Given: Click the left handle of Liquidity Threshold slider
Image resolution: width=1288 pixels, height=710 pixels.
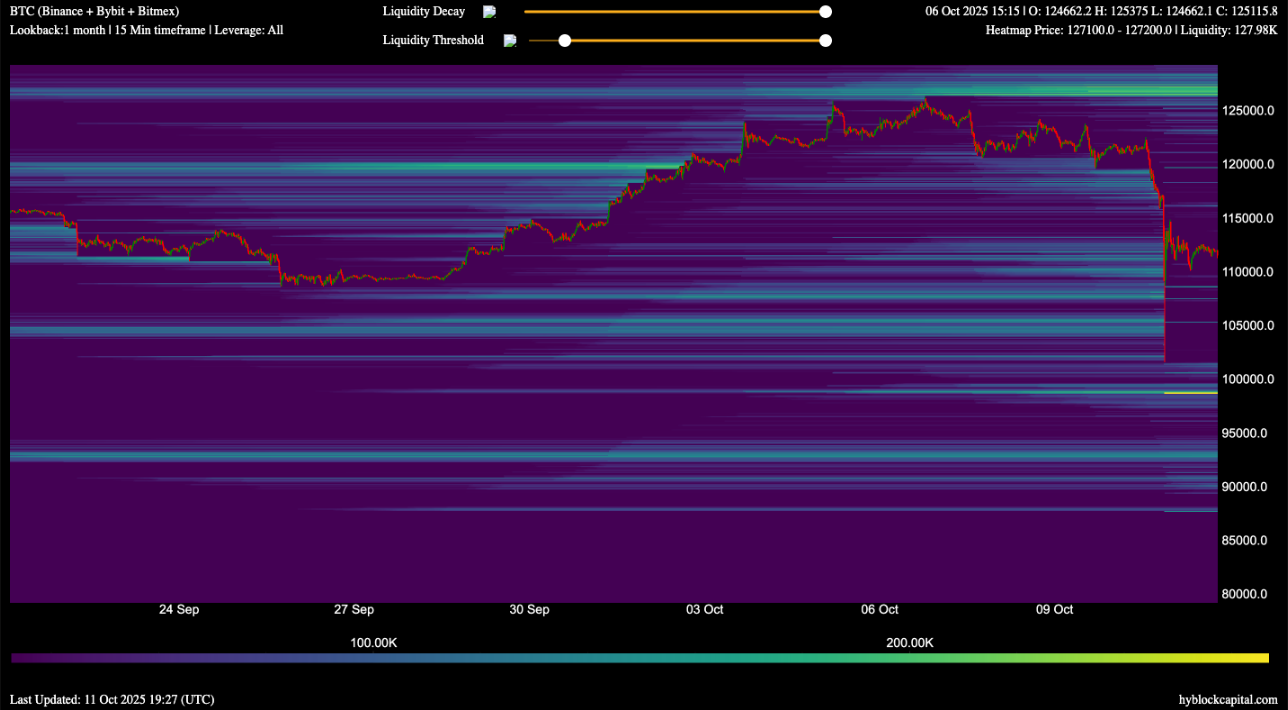Looking at the screenshot, I should click(565, 41).
